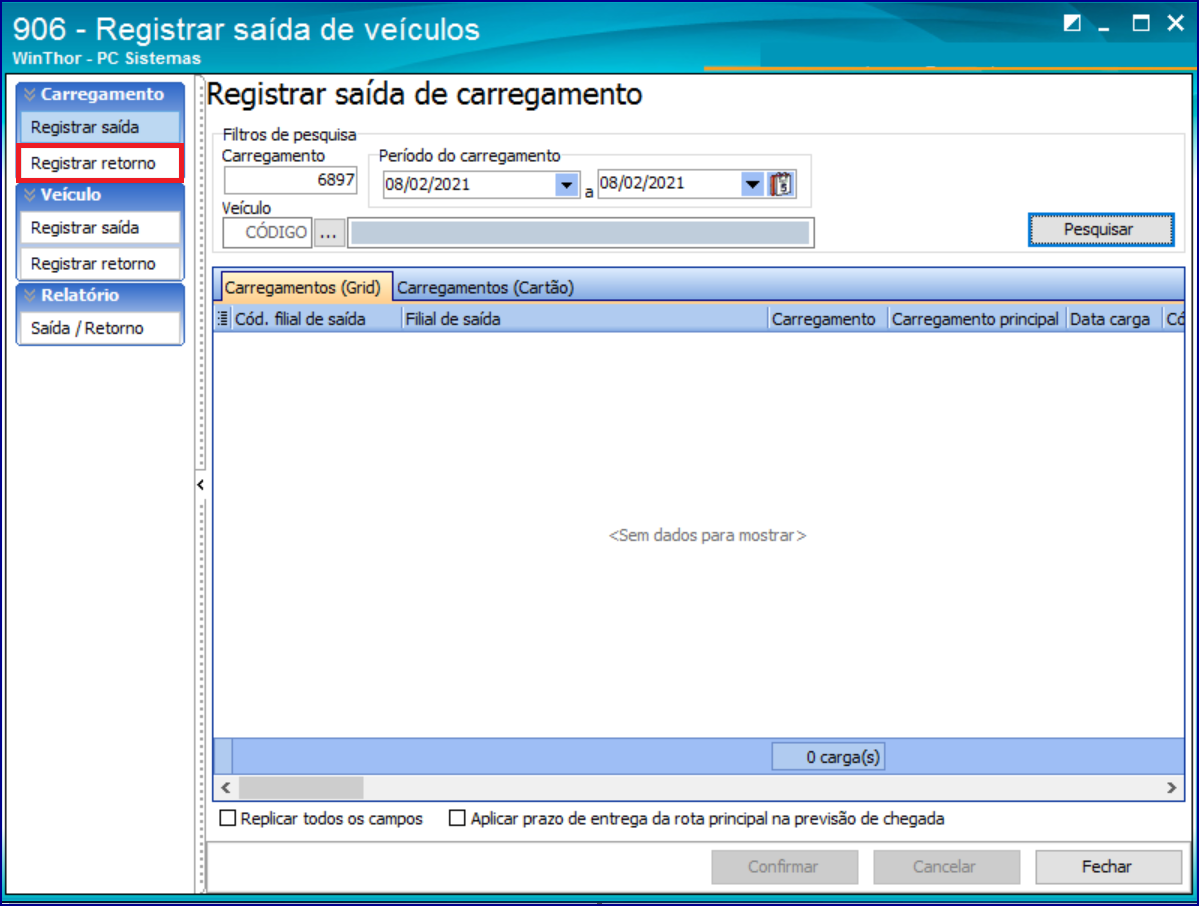Sort by Carregamento column header
The image size is (1199, 906).
coord(828,319)
